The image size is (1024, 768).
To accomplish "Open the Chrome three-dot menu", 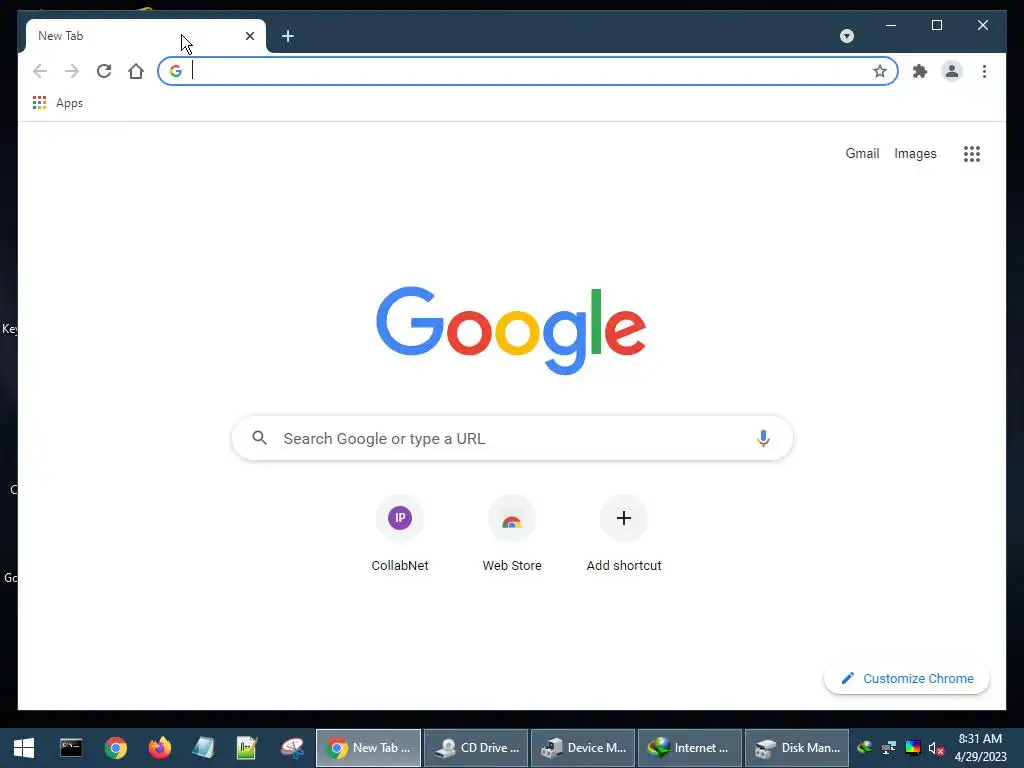I will tap(984, 71).
